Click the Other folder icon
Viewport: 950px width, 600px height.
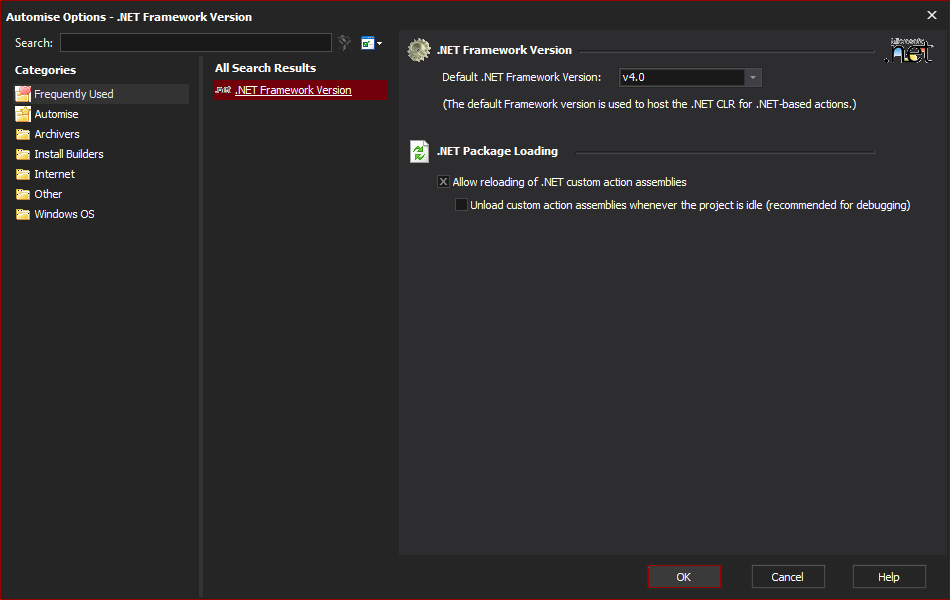[x=23, y=194]
